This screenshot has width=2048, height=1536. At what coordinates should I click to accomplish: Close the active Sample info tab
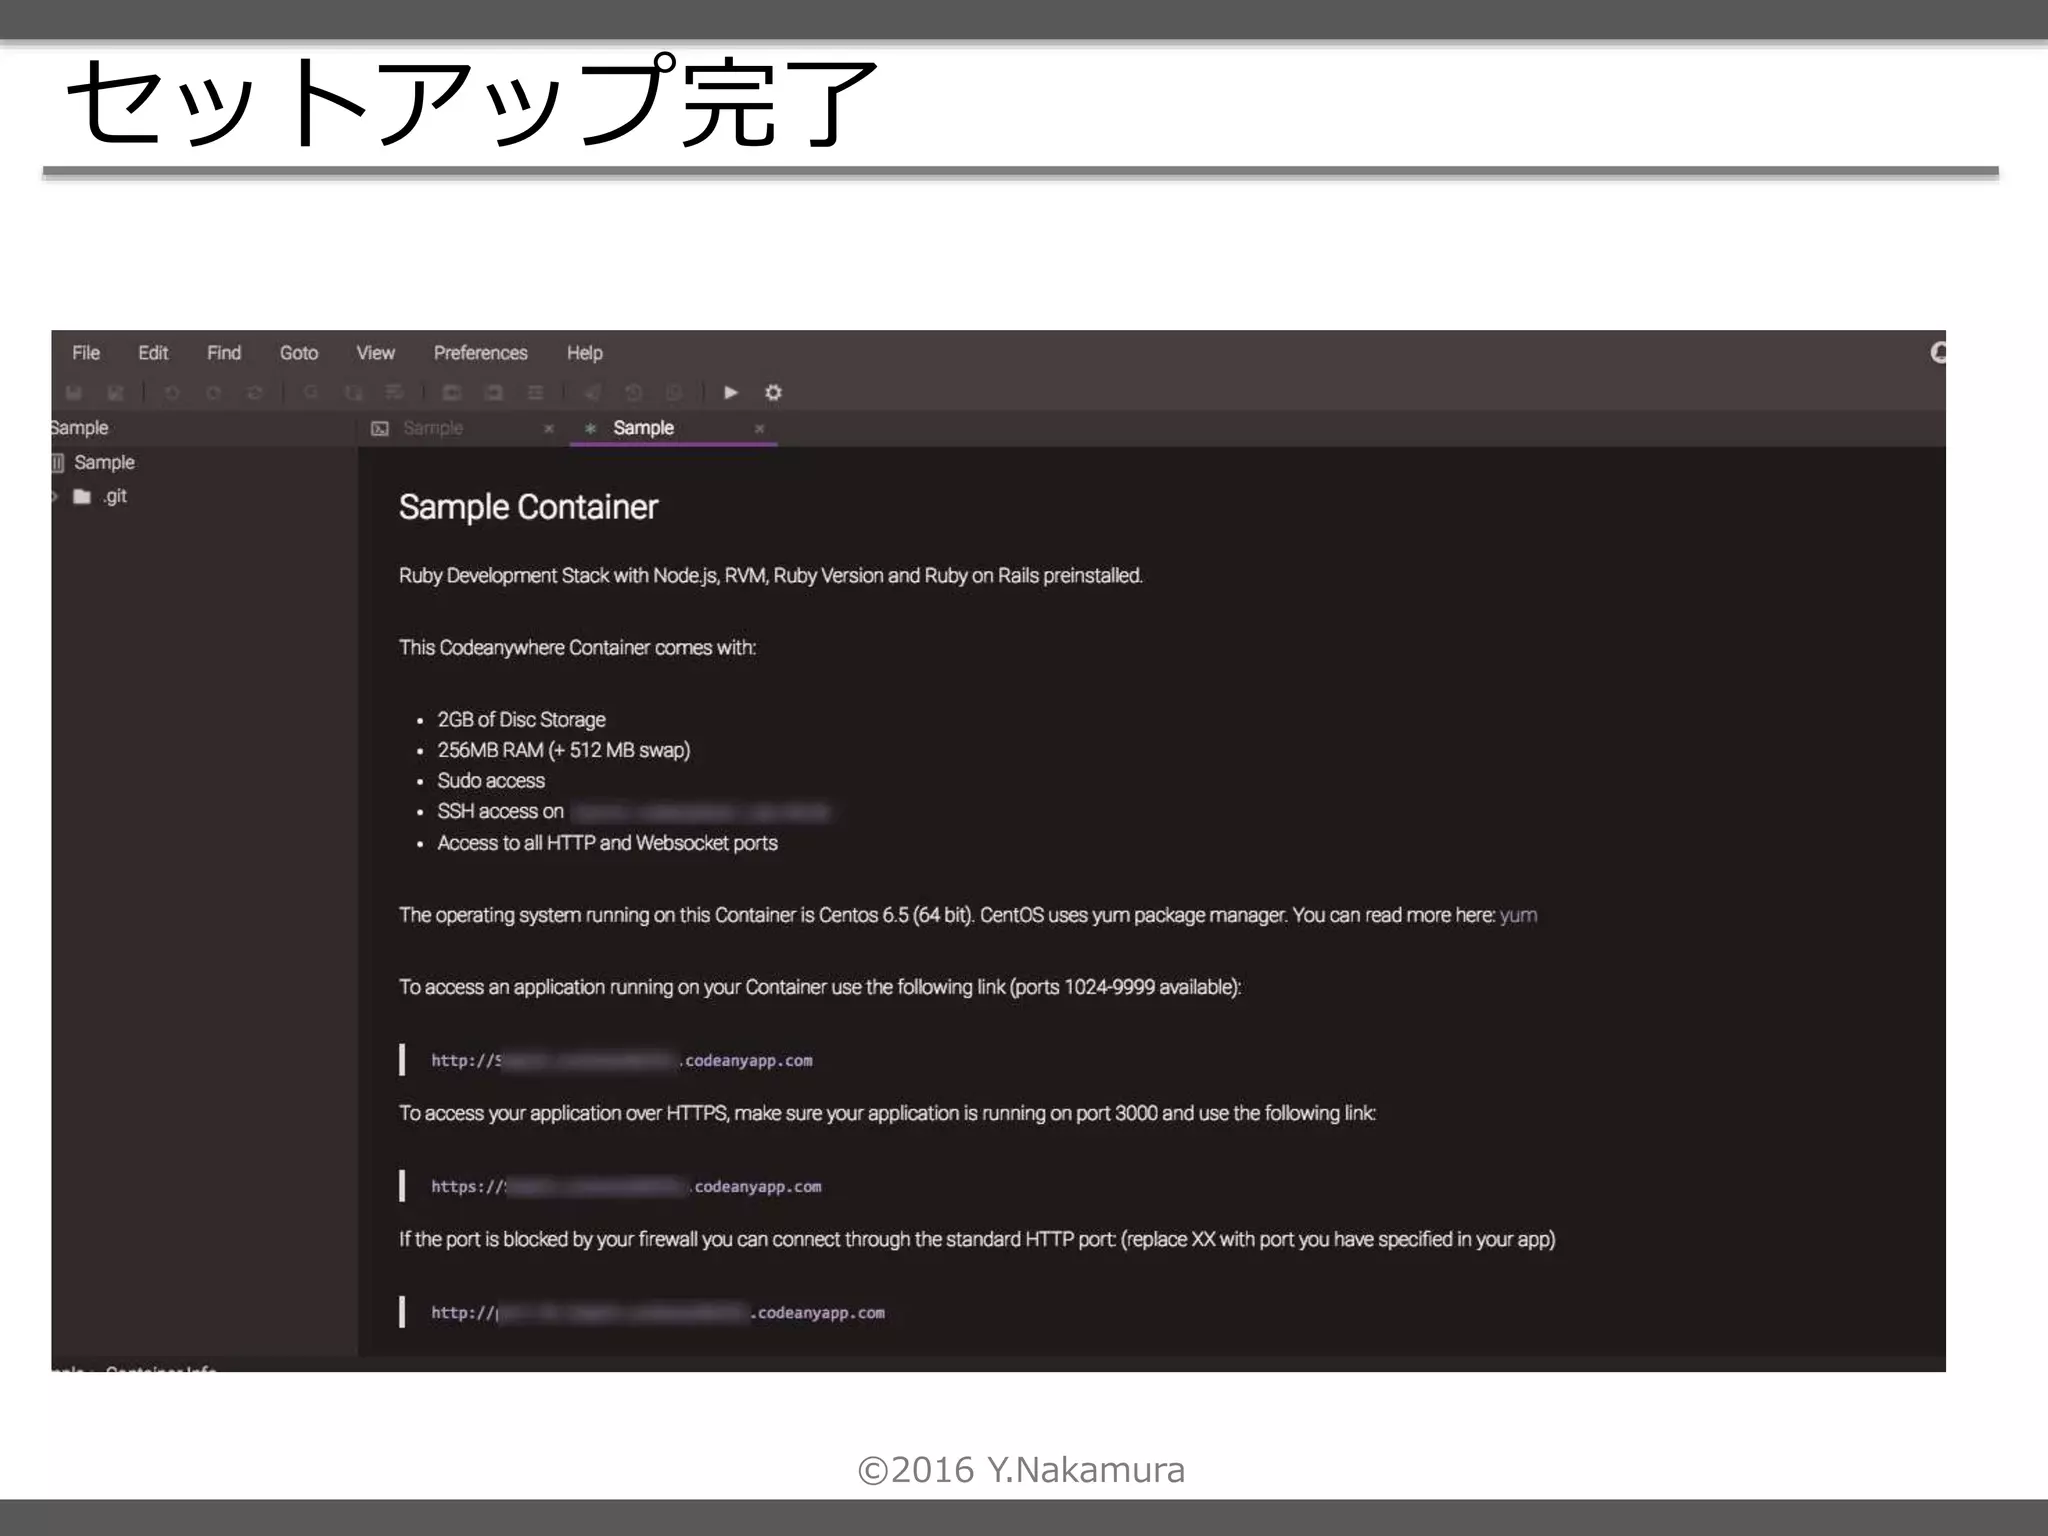point(759,429)
